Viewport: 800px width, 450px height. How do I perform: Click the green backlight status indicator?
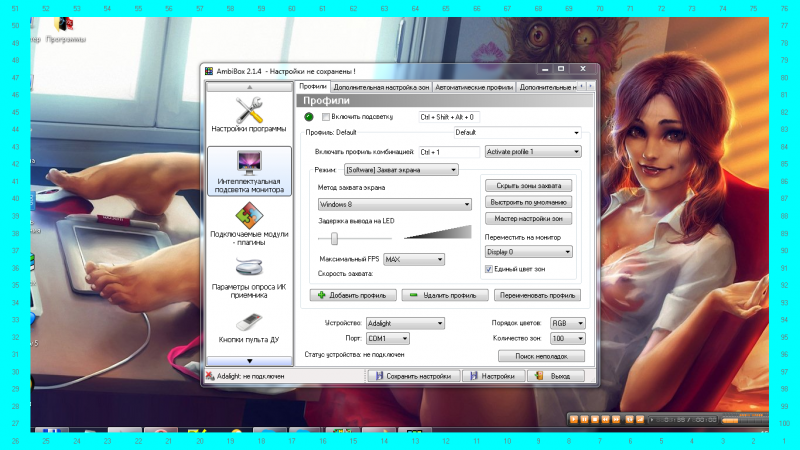(309, 117)
